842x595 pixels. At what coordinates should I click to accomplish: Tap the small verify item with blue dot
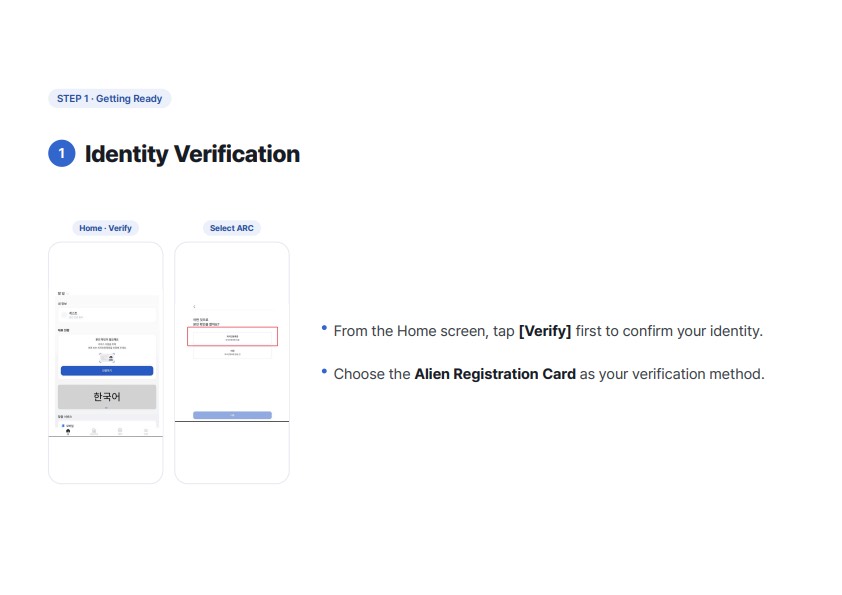click(x=68, y=425)
